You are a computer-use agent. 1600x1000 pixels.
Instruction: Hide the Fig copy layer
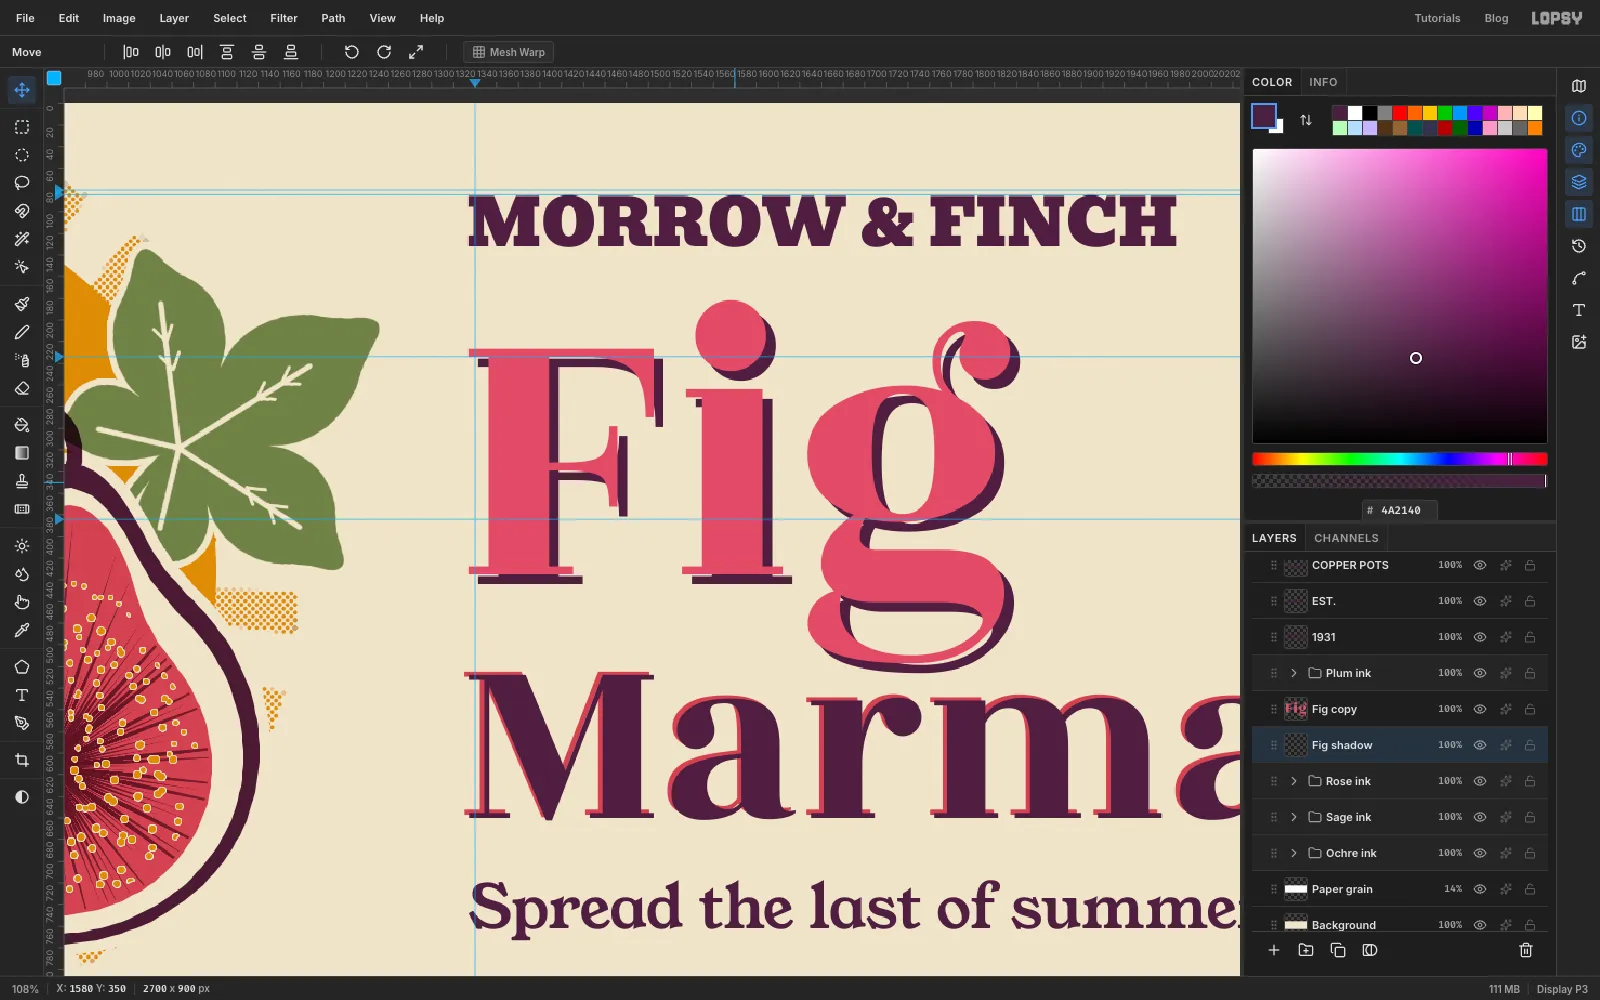[x=1480, y=709]
